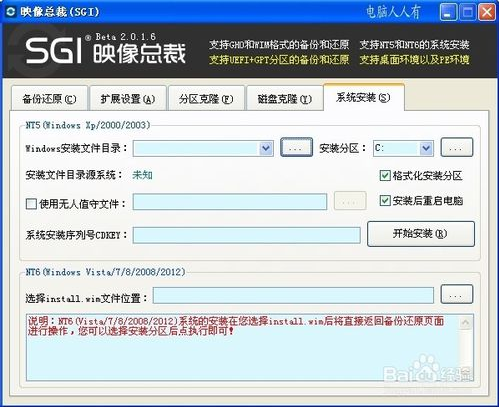Click the SGI app icon in title bar
This screenshot has width=499, height=407.
(x=11, y=12)
